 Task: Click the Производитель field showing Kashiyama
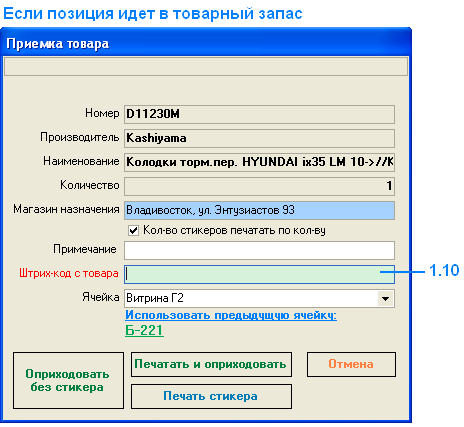tap(259, 138)
